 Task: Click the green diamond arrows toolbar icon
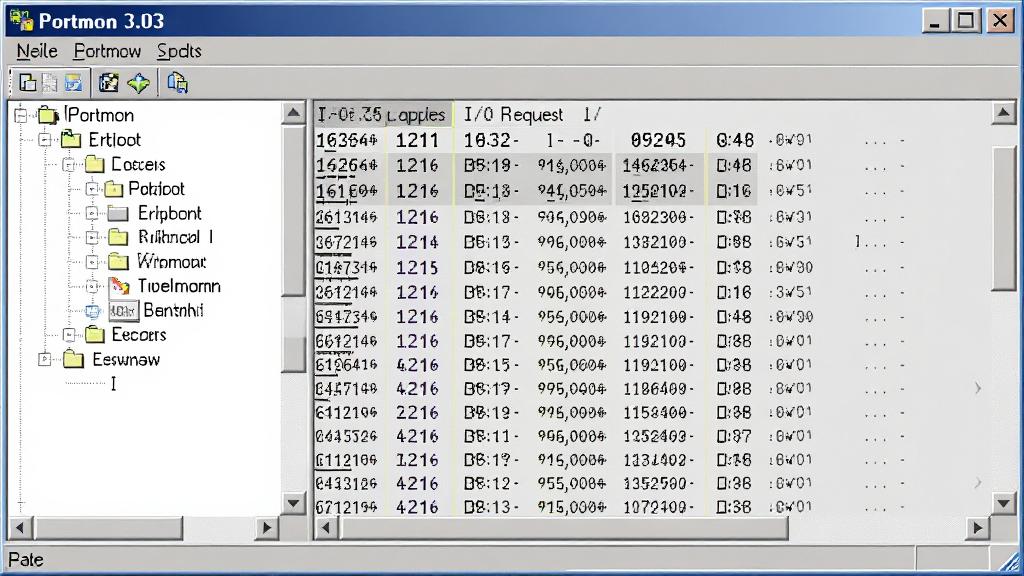(x=138, y=83)
